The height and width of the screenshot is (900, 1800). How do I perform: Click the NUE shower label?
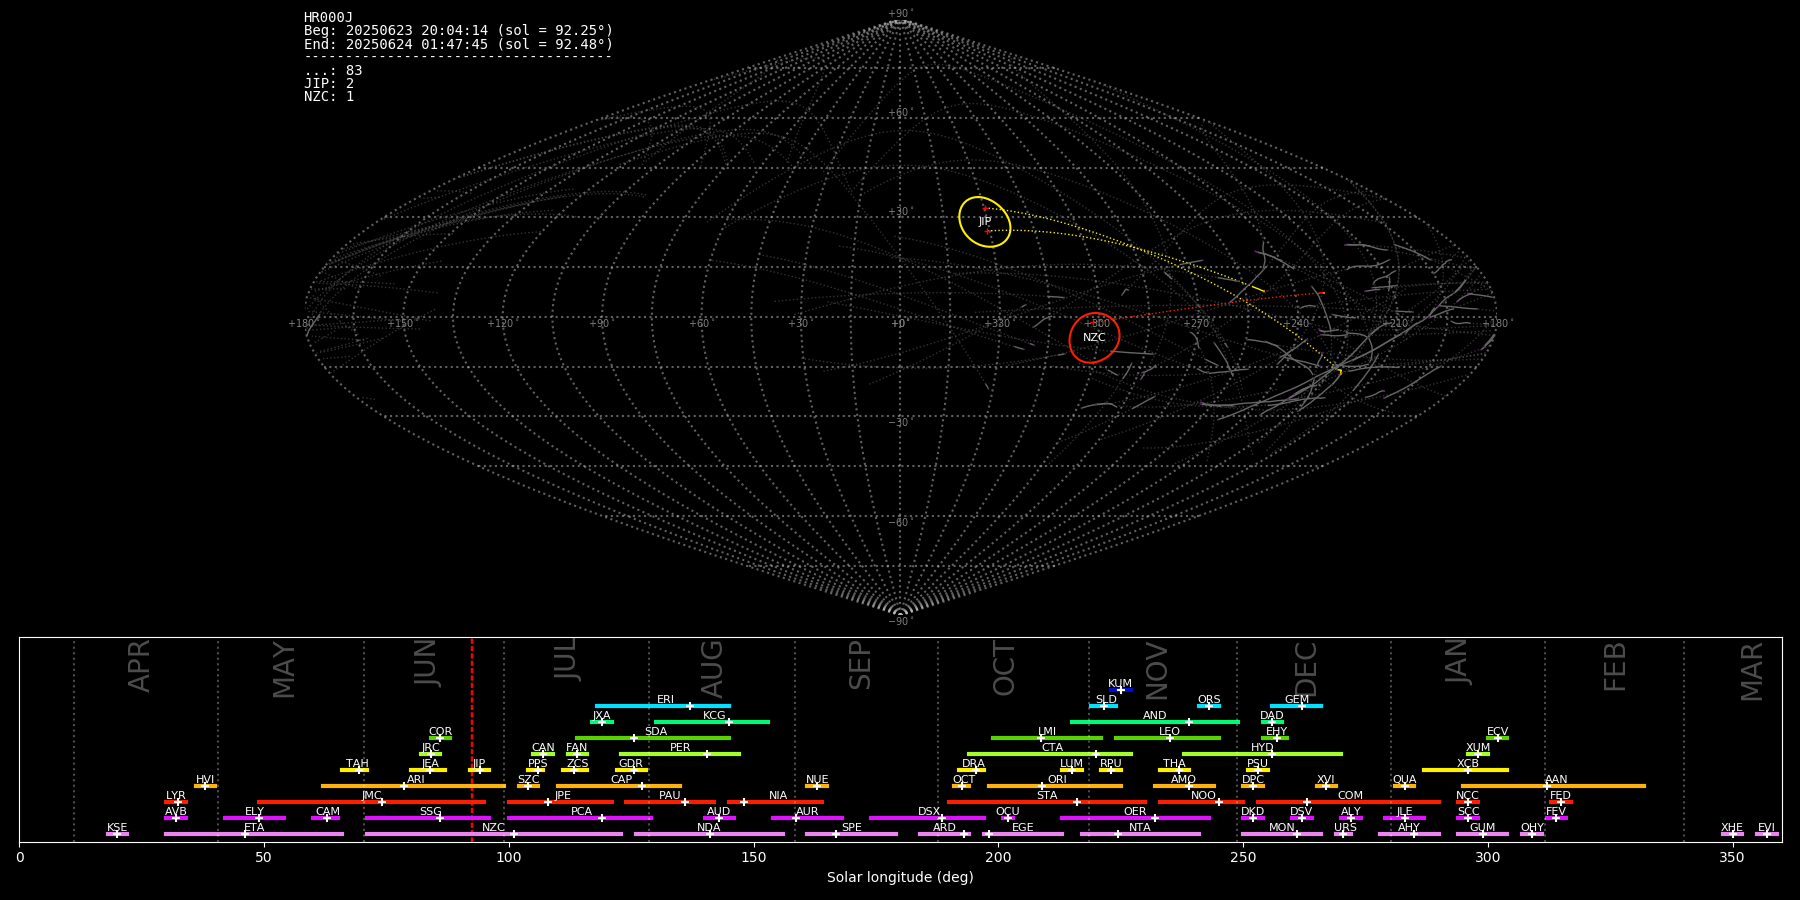tap(817, 780)
